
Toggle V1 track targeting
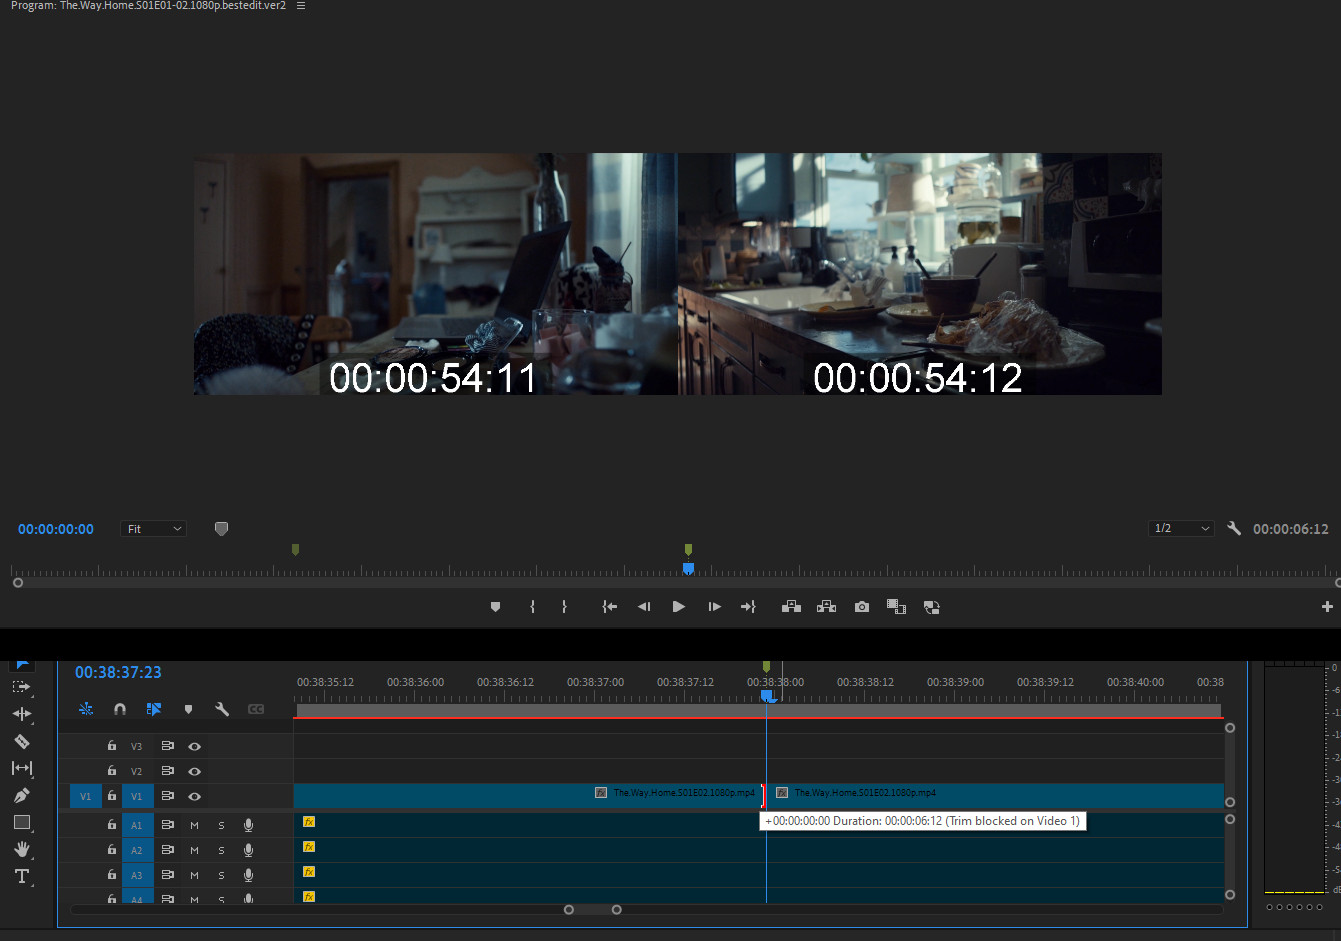(x=137, y=796)
